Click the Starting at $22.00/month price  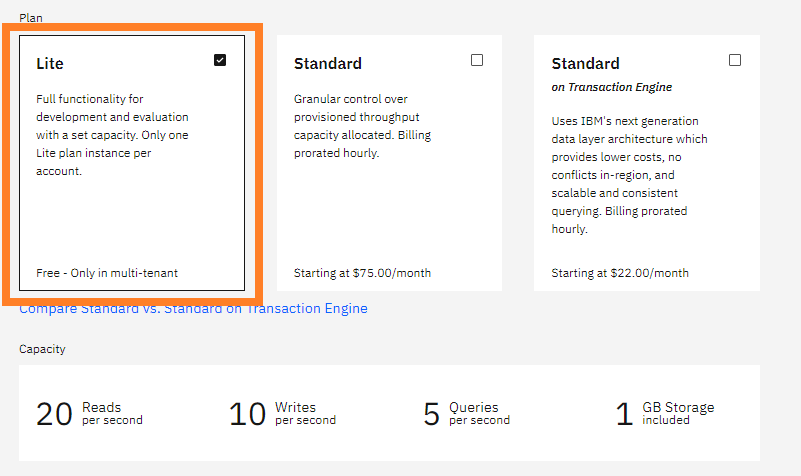click(x=620, y=272)
